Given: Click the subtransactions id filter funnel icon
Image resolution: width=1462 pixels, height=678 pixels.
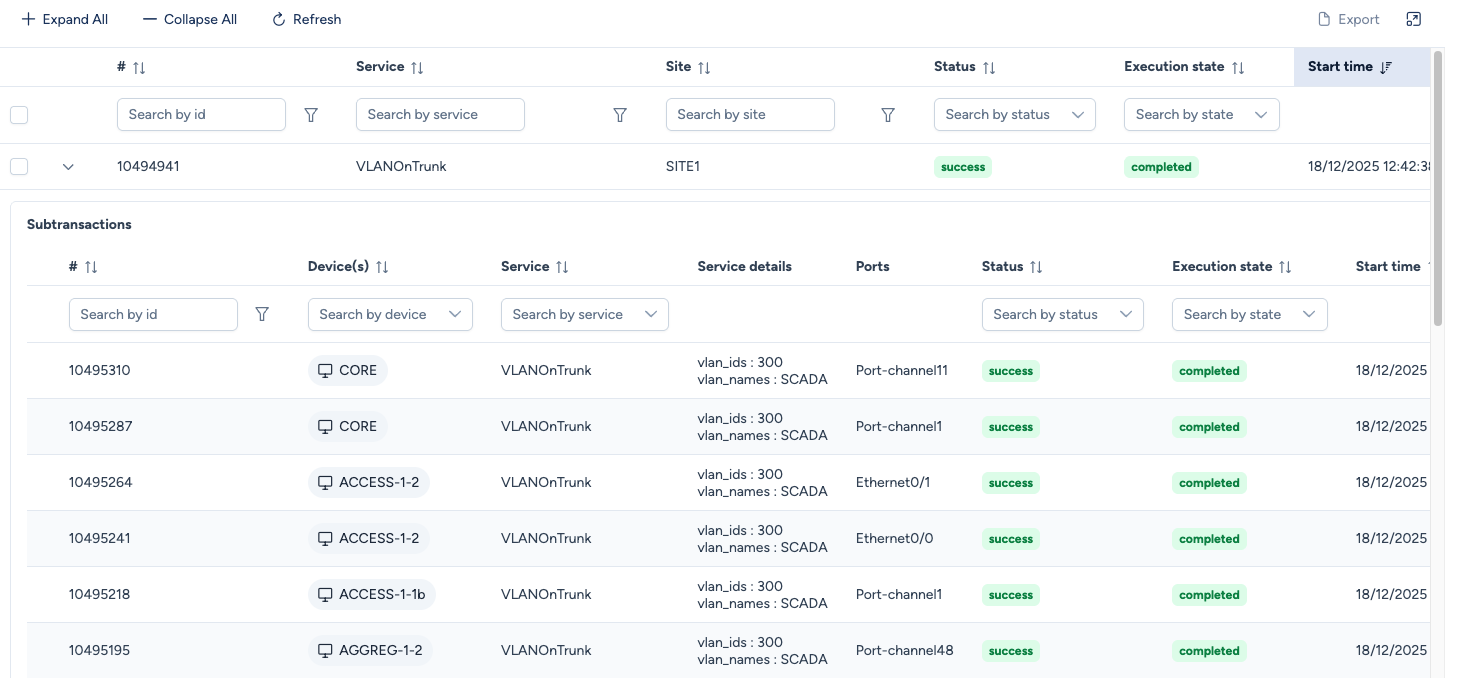Looking at the screenshot, I should 262,314.
